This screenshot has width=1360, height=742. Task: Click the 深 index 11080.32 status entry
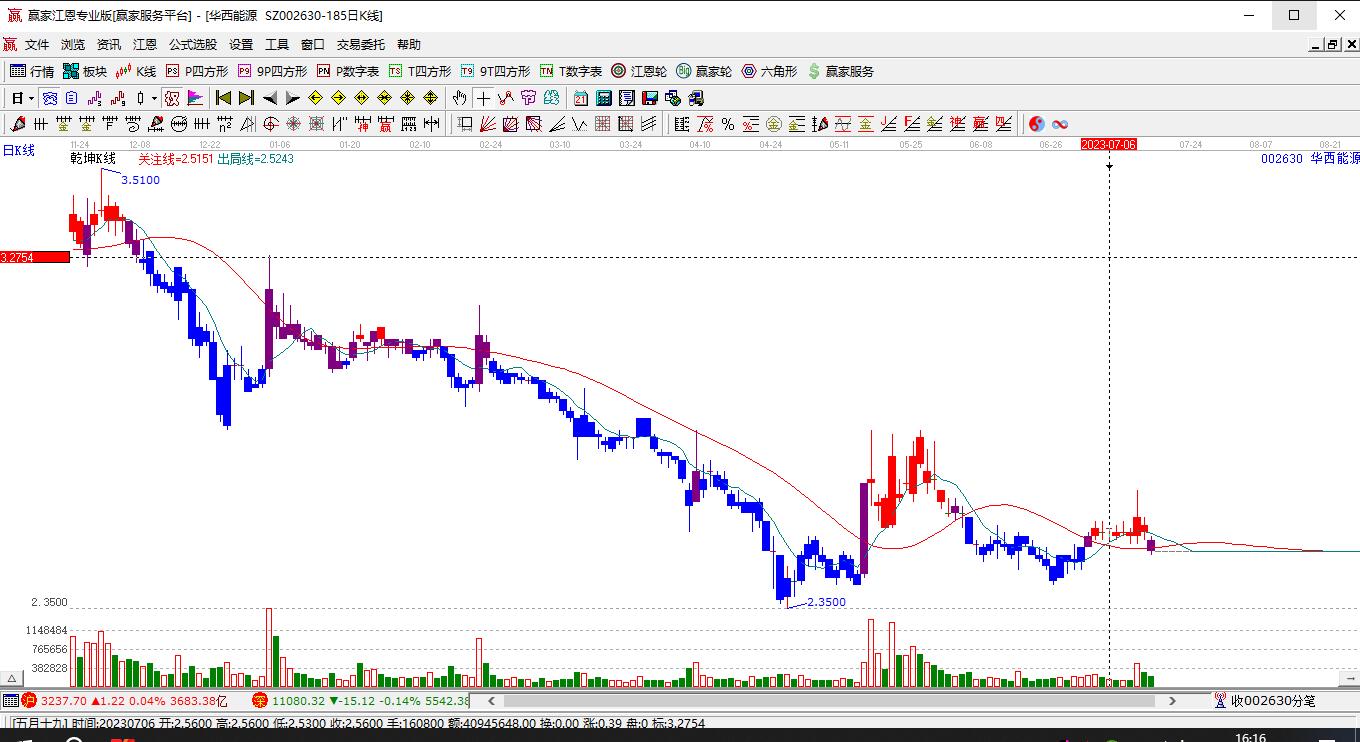(x=361, y=701)
